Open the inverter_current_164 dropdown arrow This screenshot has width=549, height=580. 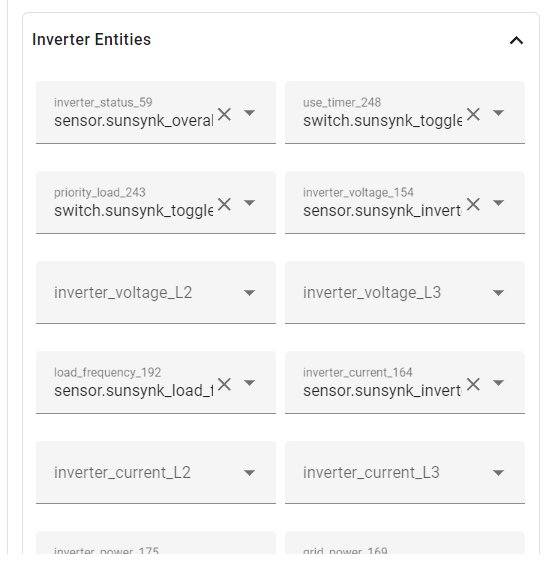coord(498,383)
